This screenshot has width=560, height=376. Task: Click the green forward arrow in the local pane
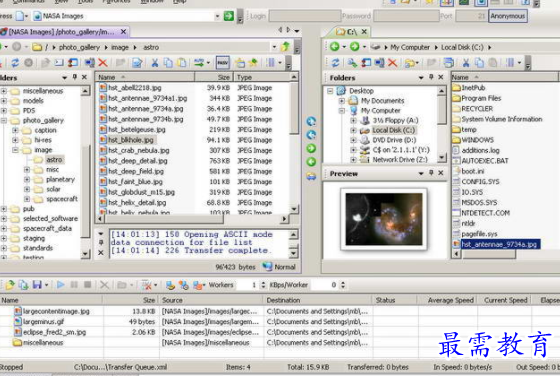pyautogui.click(x=354, y=46)
